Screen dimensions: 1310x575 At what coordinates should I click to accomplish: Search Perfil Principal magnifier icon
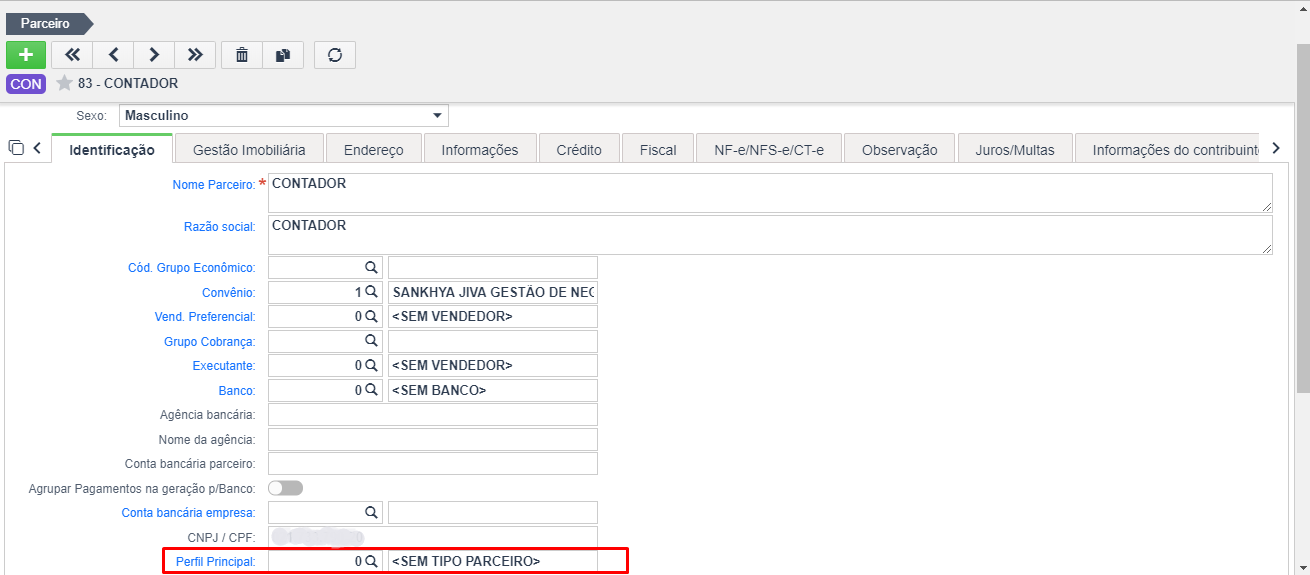371,562
